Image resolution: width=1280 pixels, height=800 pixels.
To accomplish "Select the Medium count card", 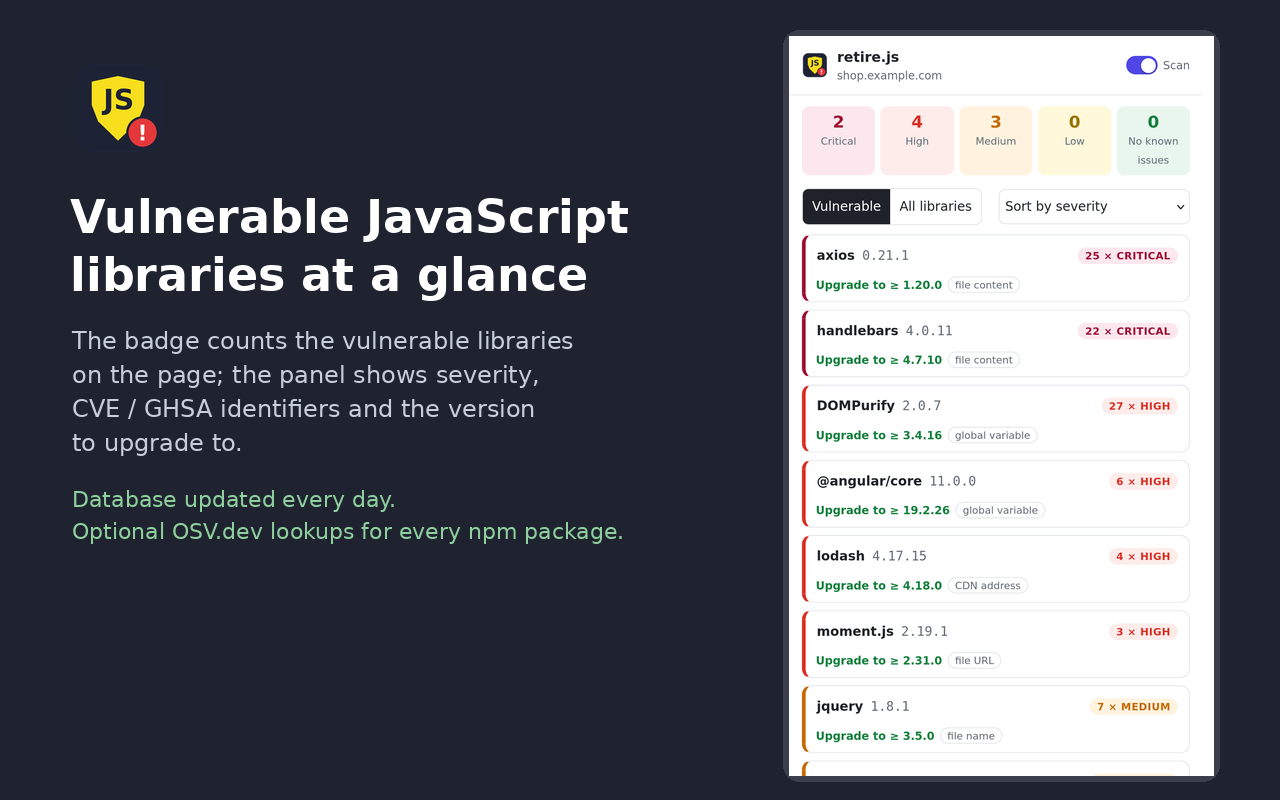I will (996, 141).
